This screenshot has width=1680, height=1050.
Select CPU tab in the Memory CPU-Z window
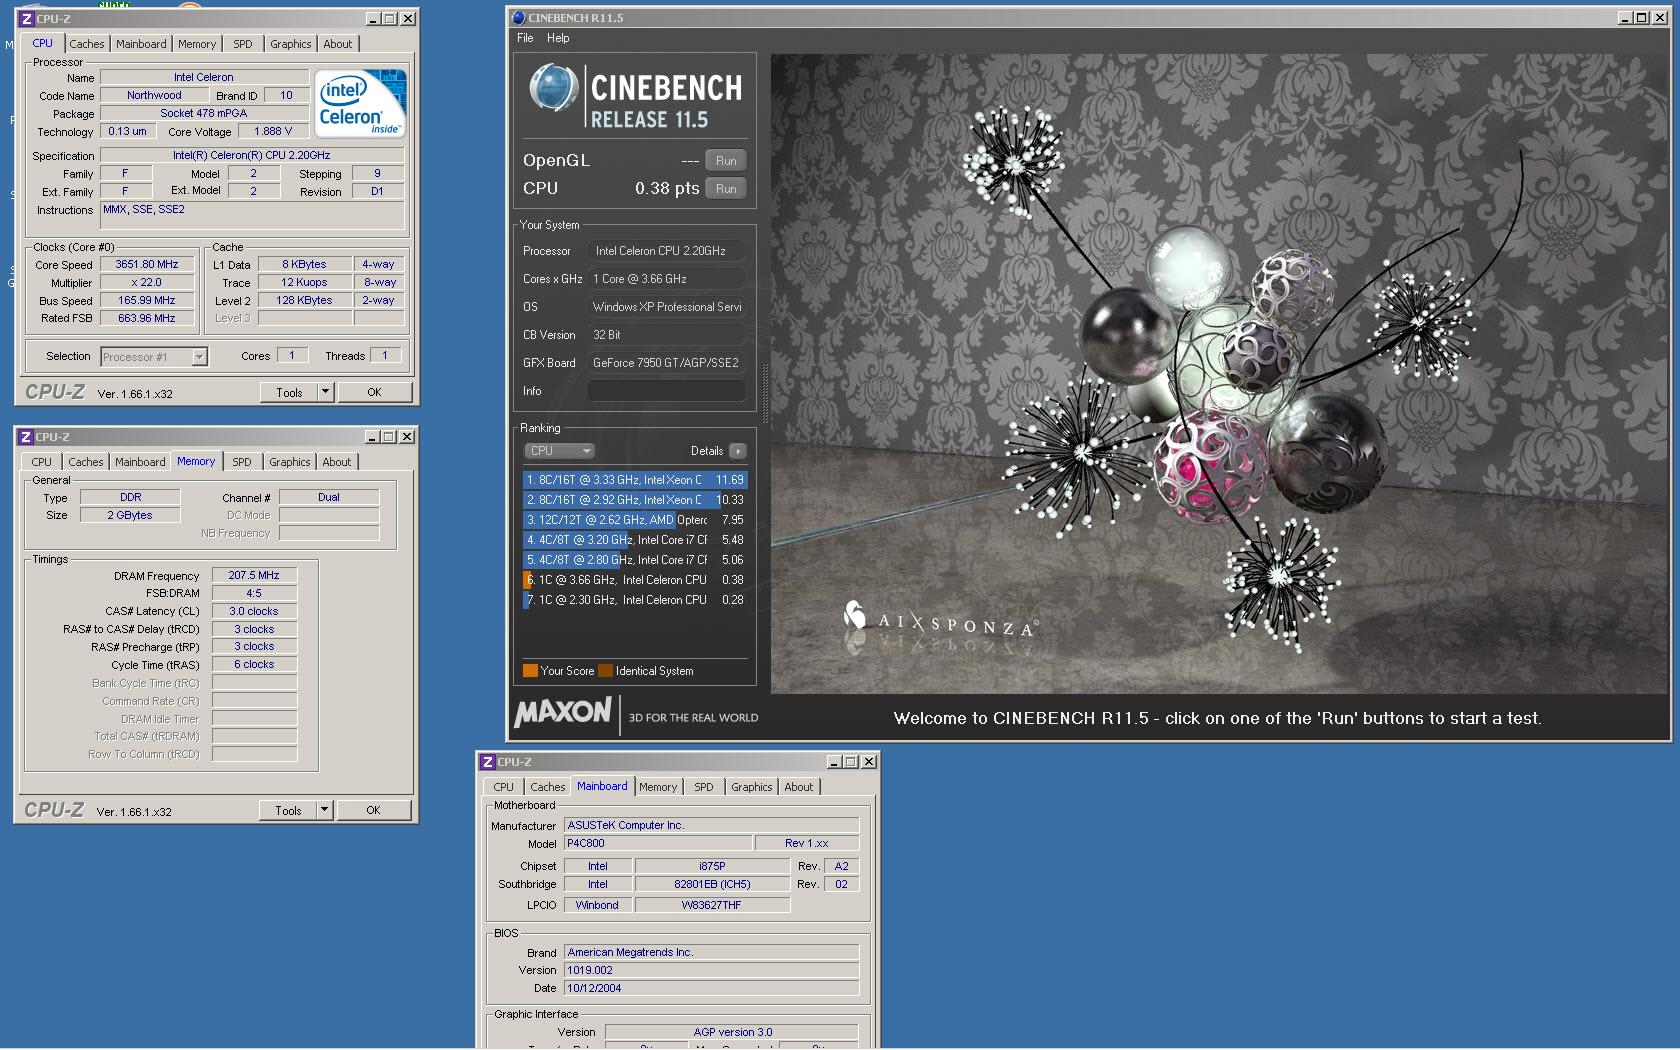41,462
